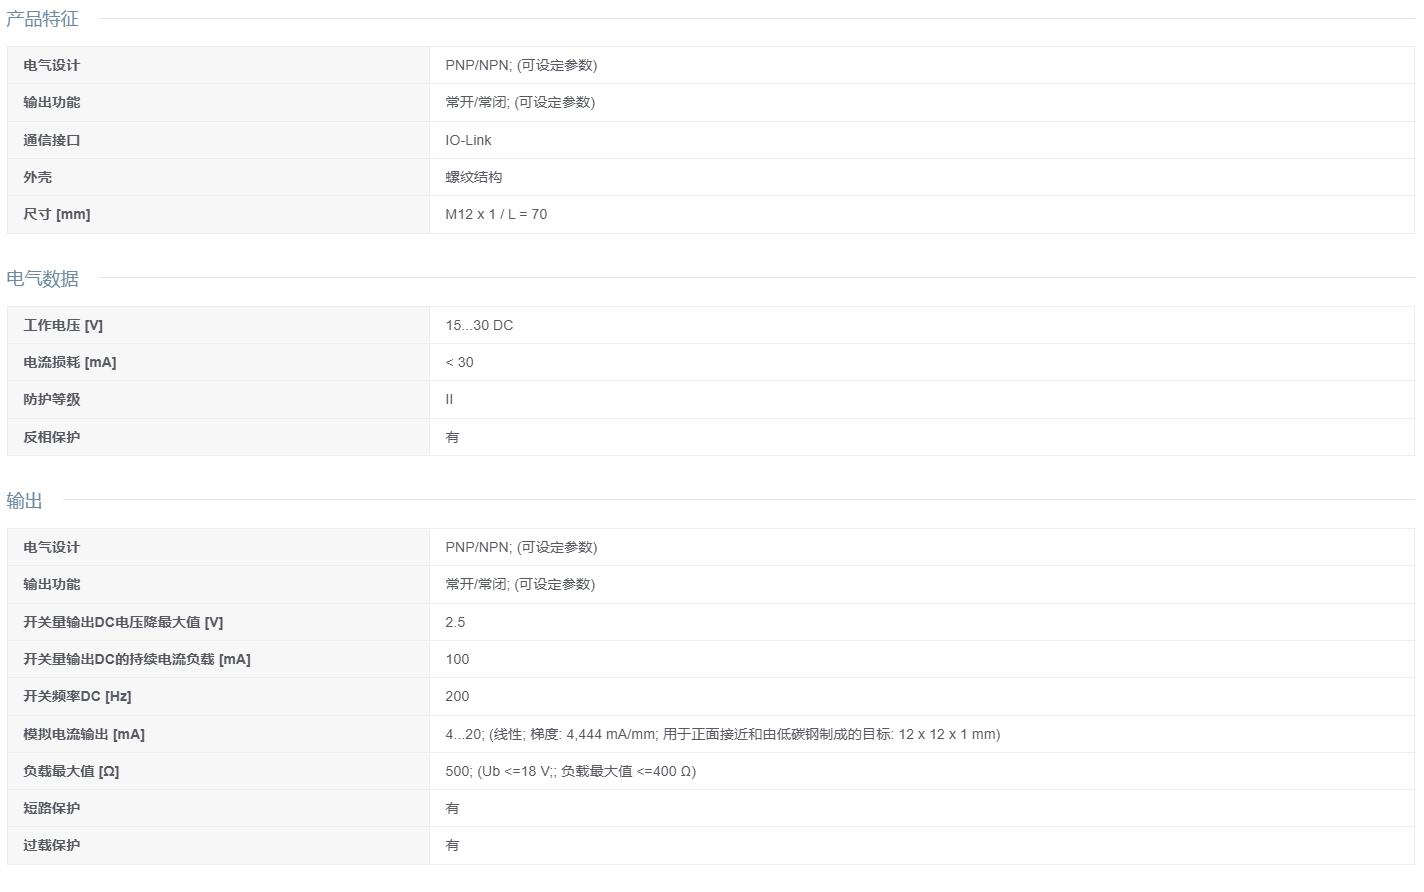Click the 模拟电流输出 [mA] label
The width and height of the screenshot is (1424, 892).
tap(84, 734)
